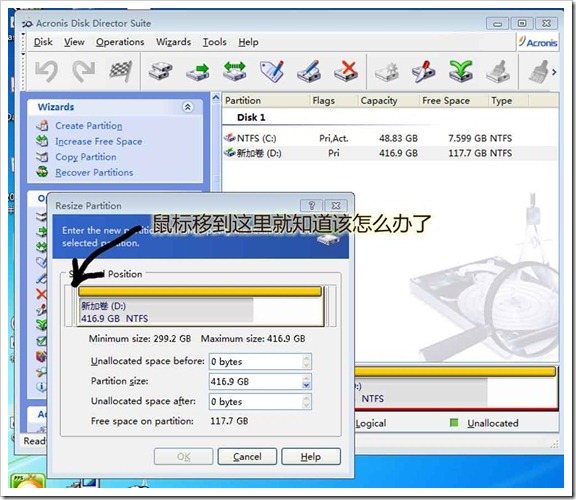The height and width of the screenshot is (500, 576).
Task: Sort by the Capacity column header
Action: pyautogui.click(x=389, y=100)
